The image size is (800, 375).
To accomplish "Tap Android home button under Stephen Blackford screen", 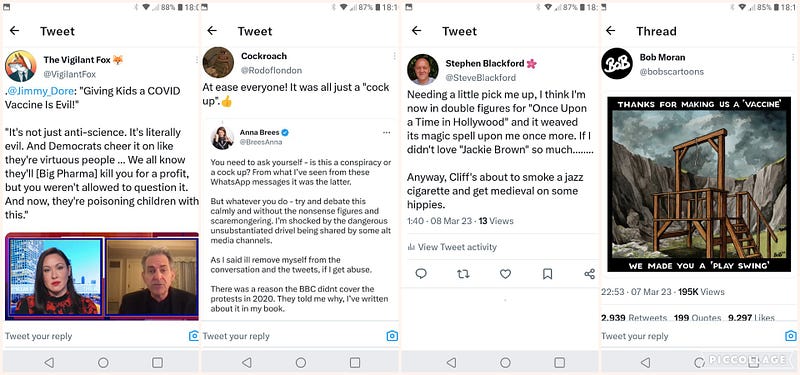I will tap(505, 362).
